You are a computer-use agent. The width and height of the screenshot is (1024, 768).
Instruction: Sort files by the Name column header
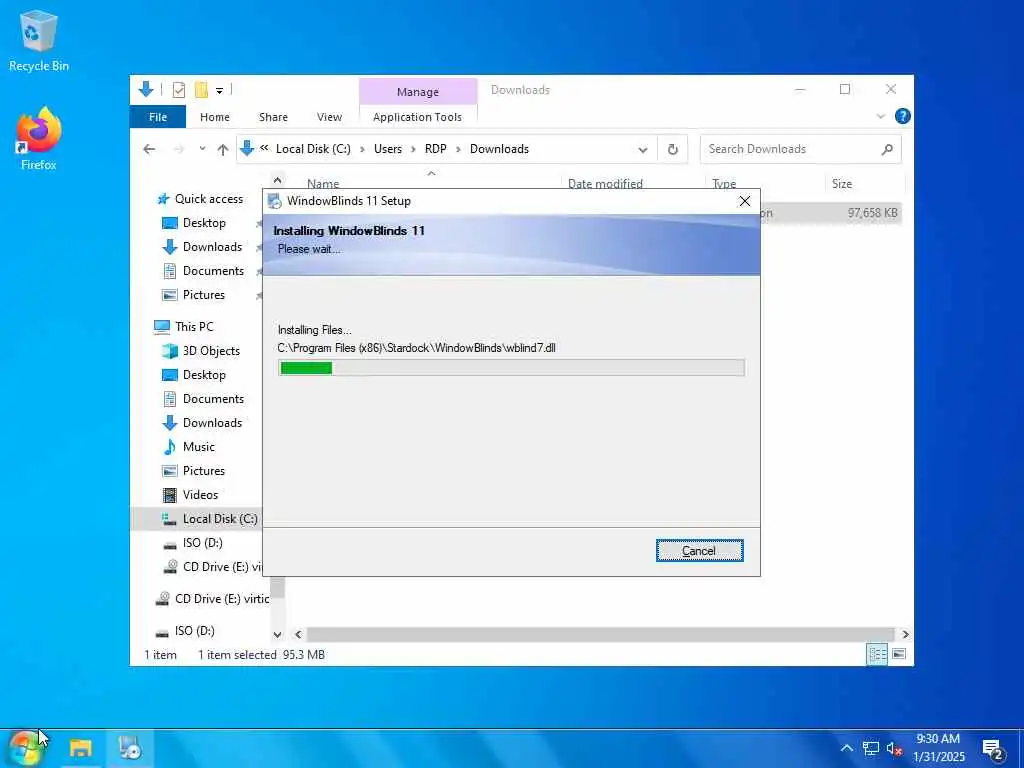(x=323, y=184)
